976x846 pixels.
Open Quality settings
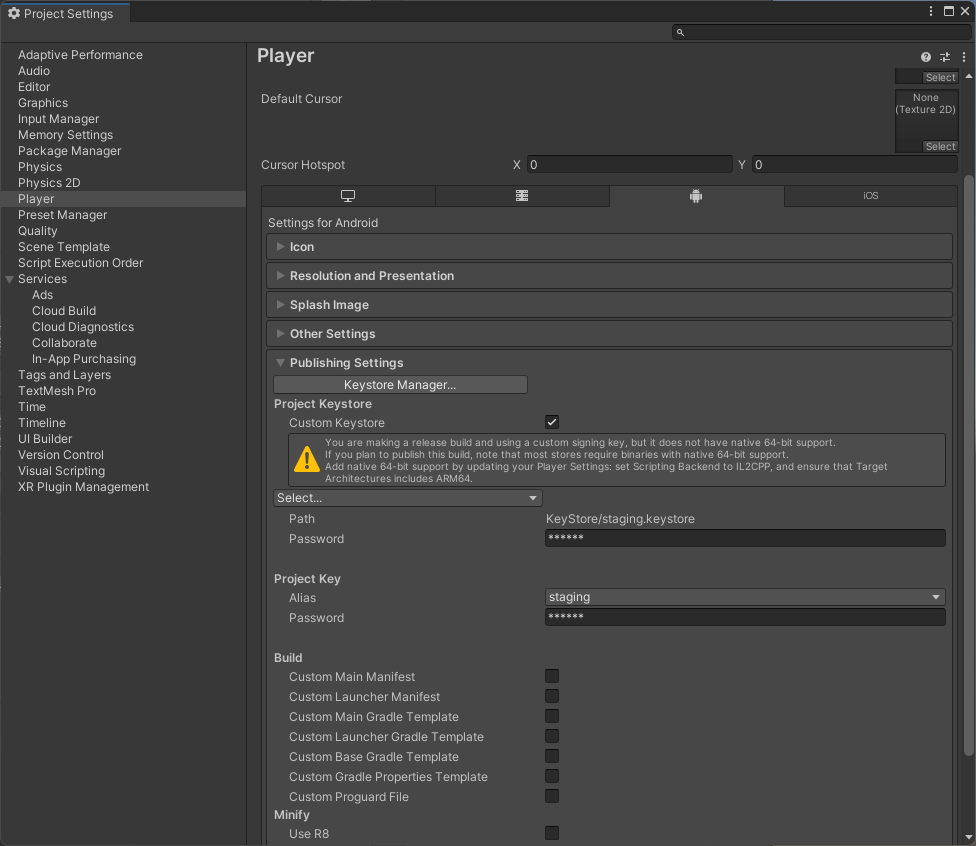tap(37, 231)
